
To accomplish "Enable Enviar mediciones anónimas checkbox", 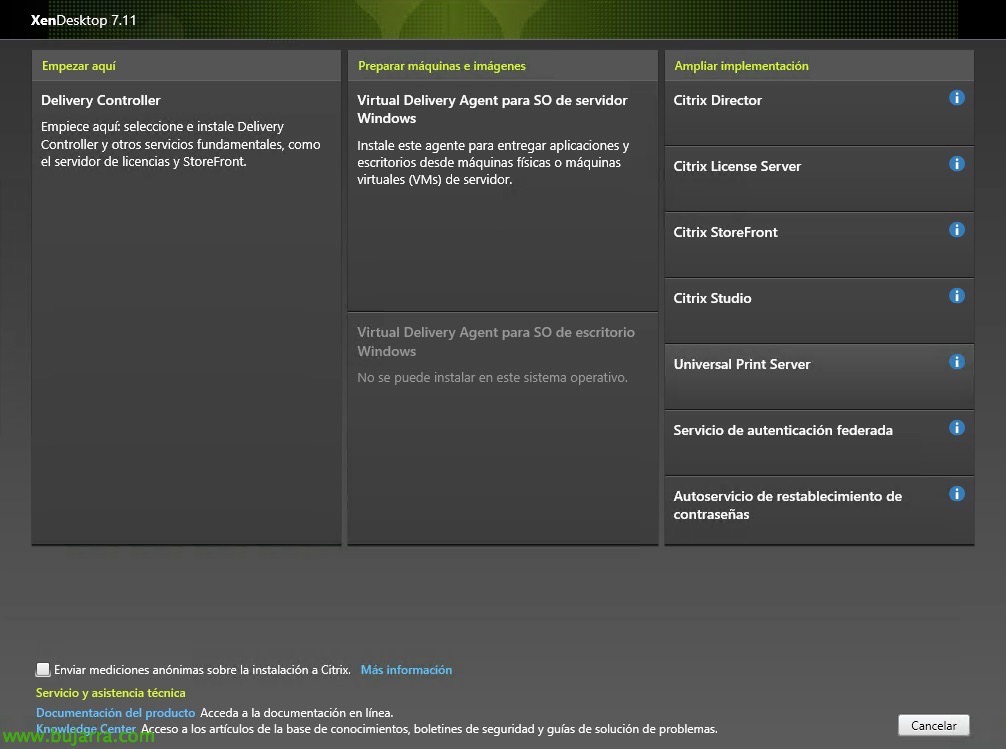I will point(43,669).
